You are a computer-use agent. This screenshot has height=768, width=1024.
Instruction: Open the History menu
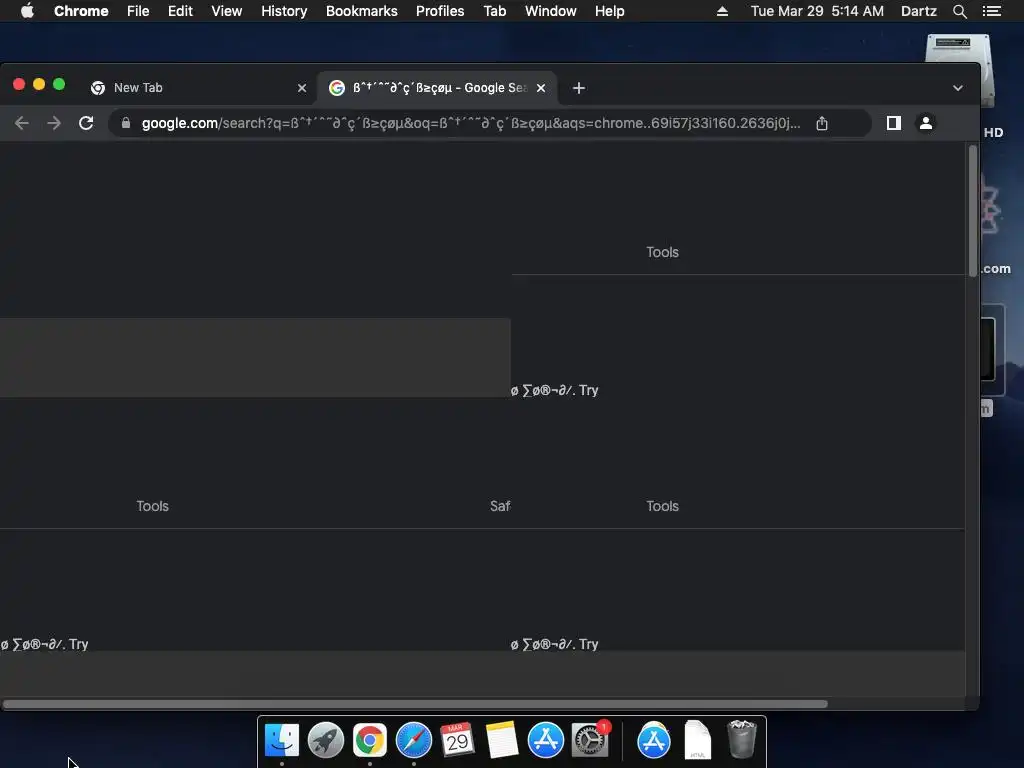284,11
